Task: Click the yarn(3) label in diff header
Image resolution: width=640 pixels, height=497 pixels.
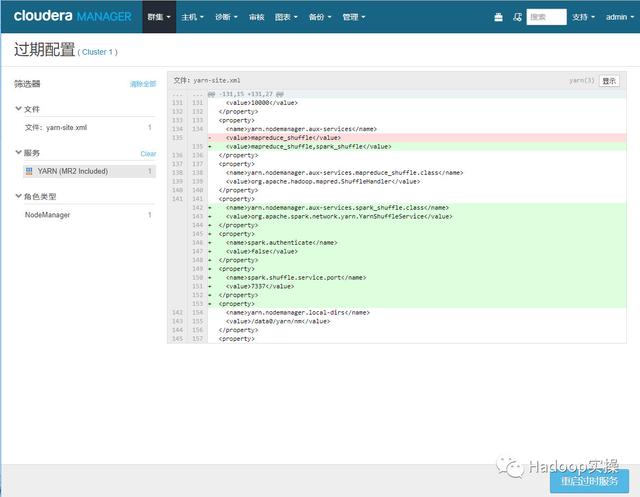Action: pyautogui.click(x=582, y=81)
